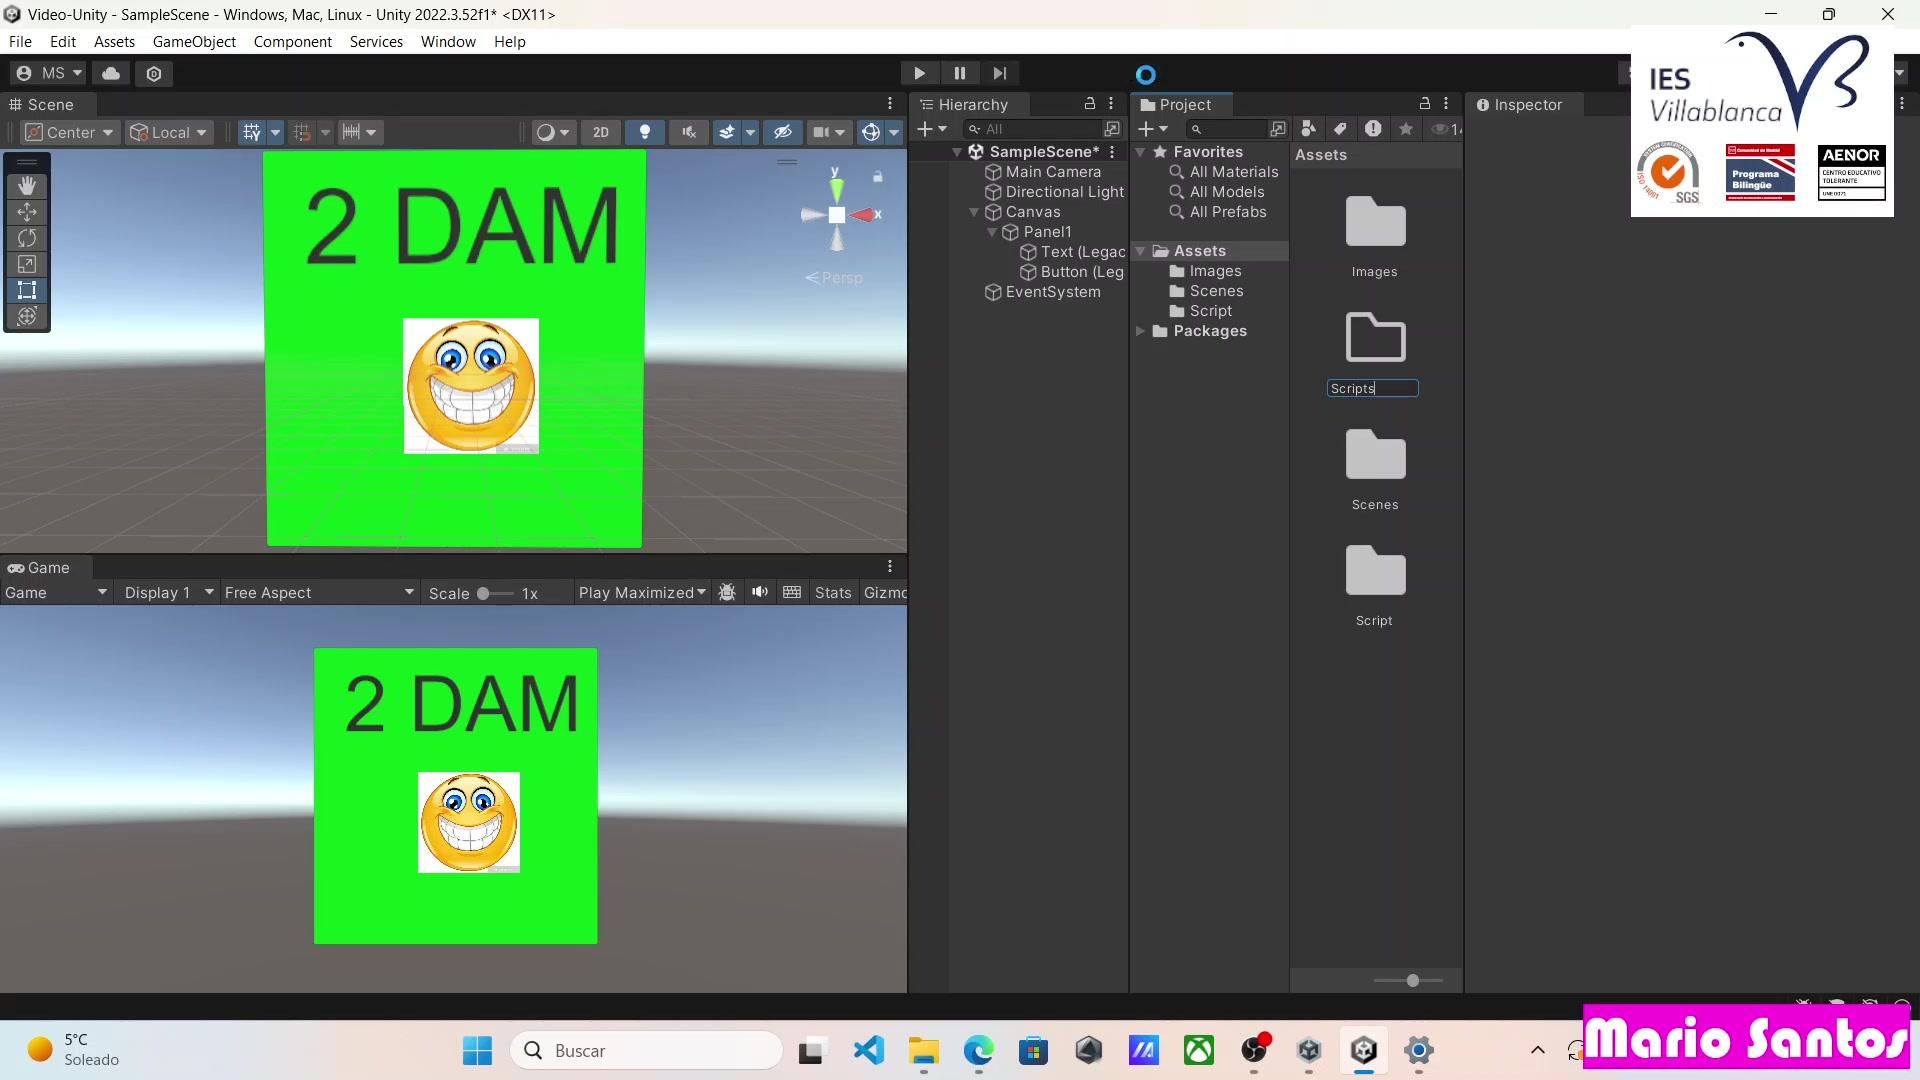Click the Pause button
Viewport: 1920px width, 1080px height.
click(959, 73)
